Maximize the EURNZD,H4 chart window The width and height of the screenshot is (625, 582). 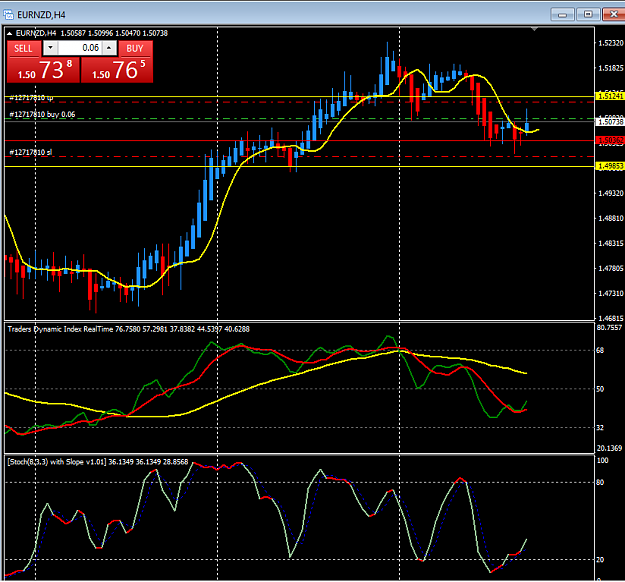pyautogui.click(x=588, y=15)
